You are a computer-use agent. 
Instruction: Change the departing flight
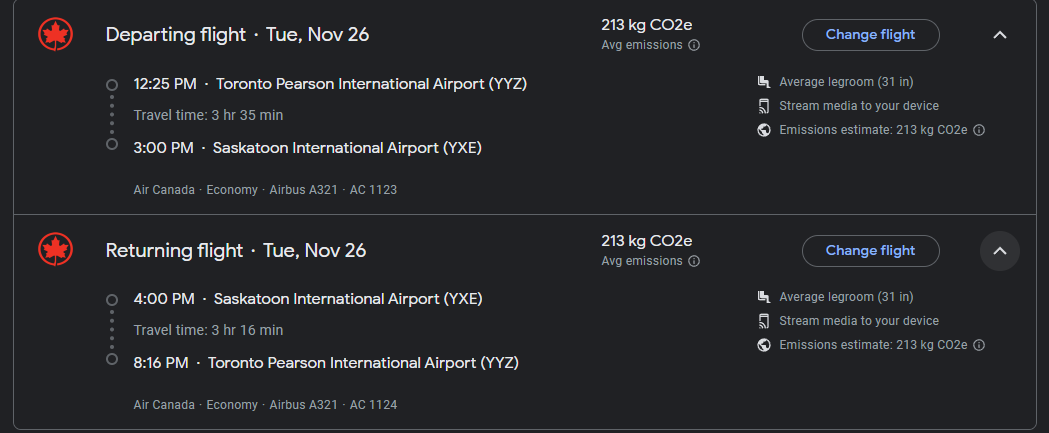pyautogui.click(x=870, y=35)
